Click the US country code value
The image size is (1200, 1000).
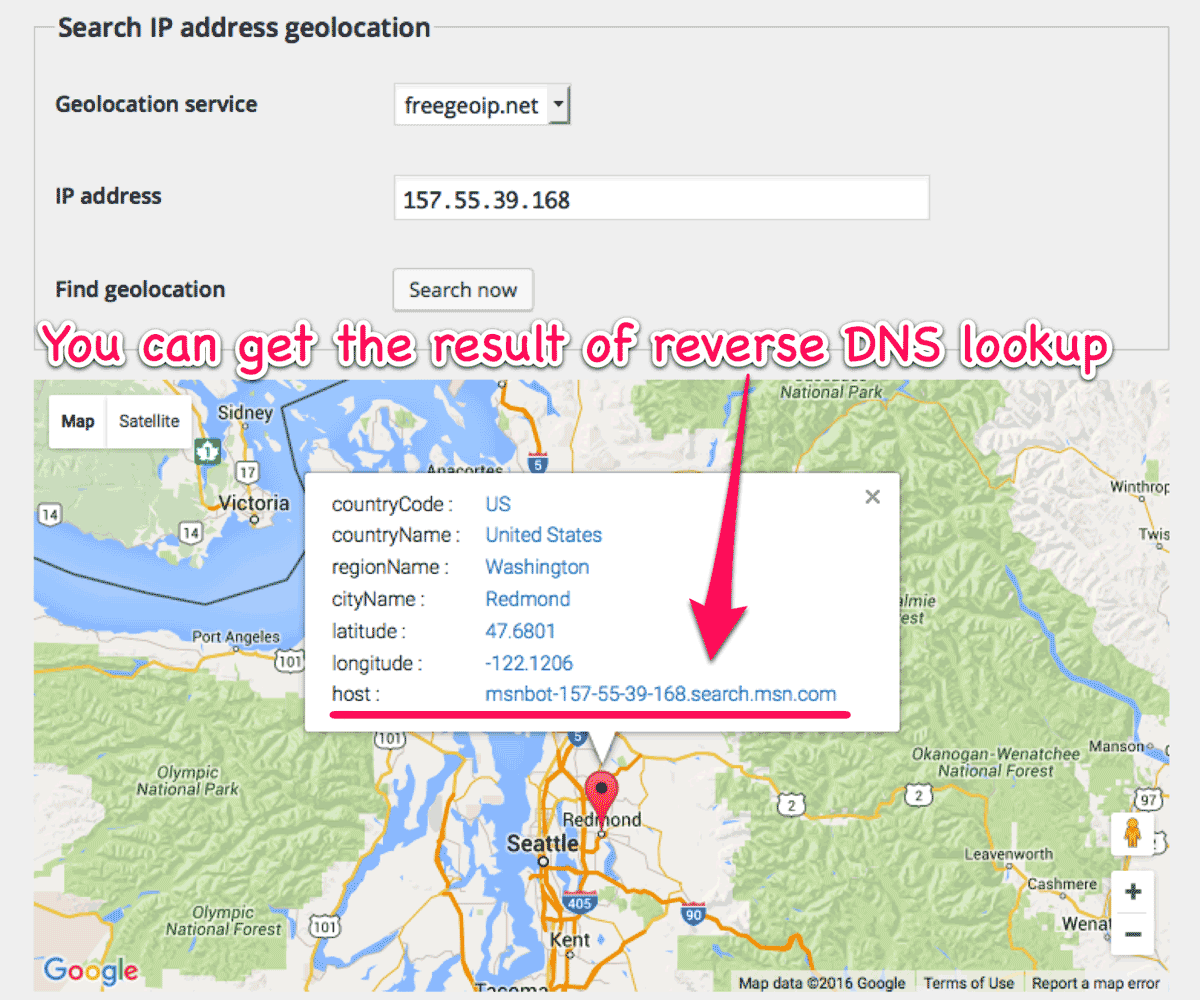(x=498, y=503)
